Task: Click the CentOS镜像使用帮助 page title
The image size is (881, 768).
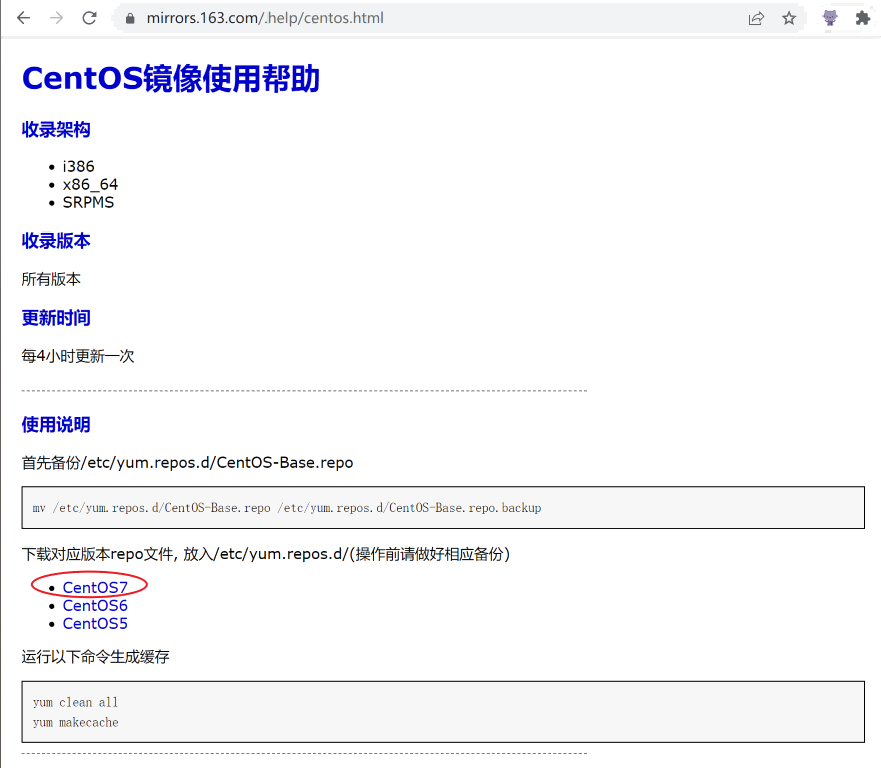Action: click(171, 78)
